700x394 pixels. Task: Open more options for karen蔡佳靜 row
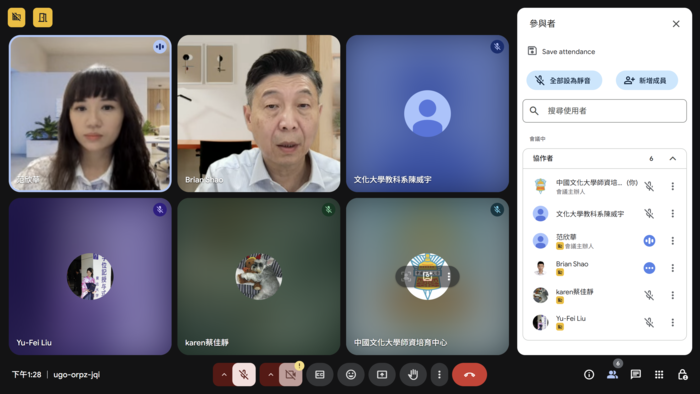coord(673,295)
